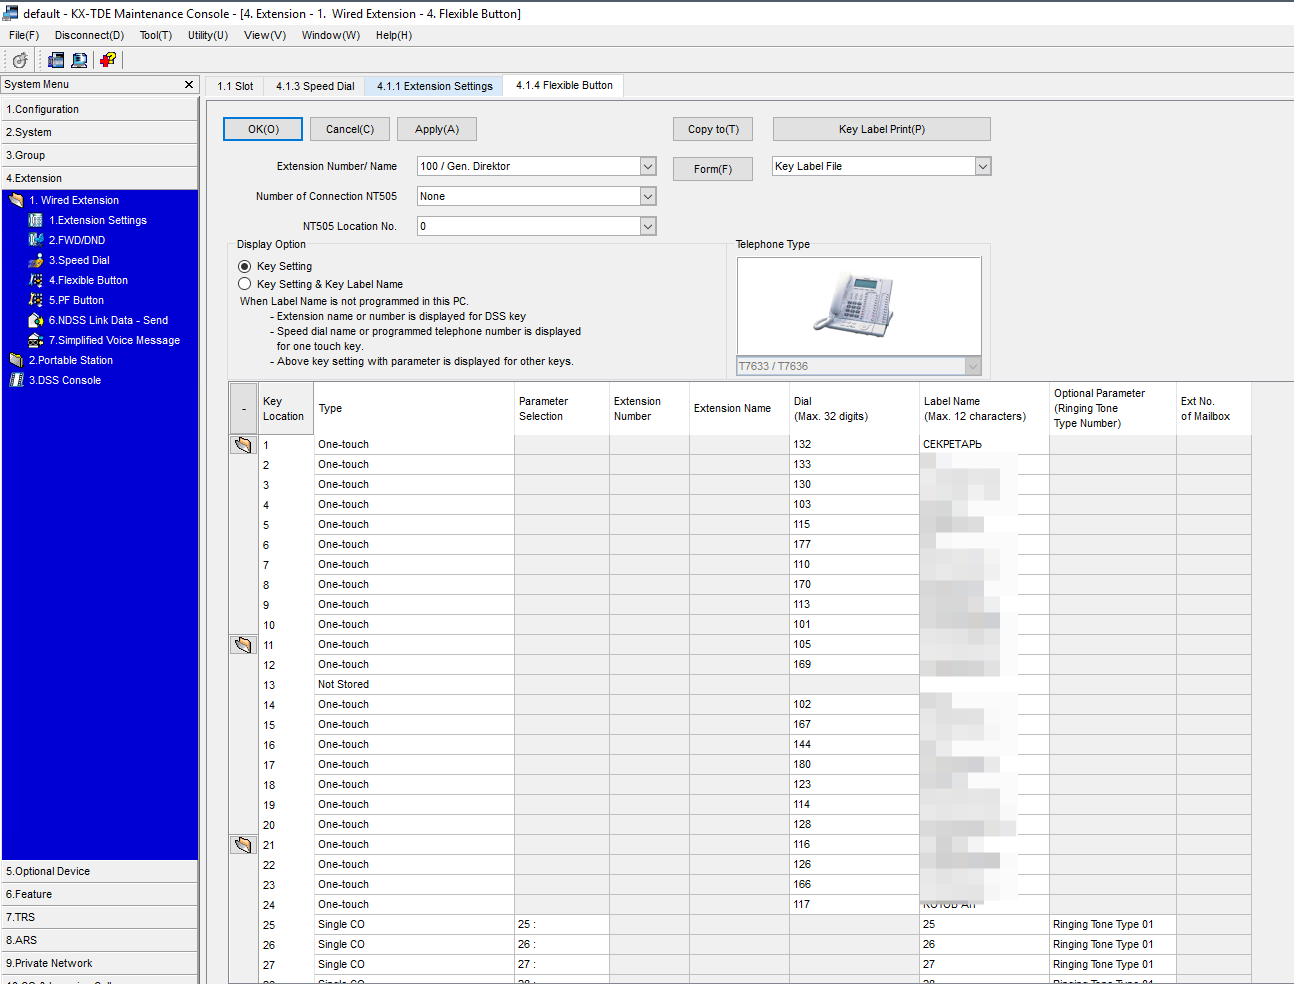Click the Apply(A) button
Screen dimensions: 1294x984
pos(437,129)
